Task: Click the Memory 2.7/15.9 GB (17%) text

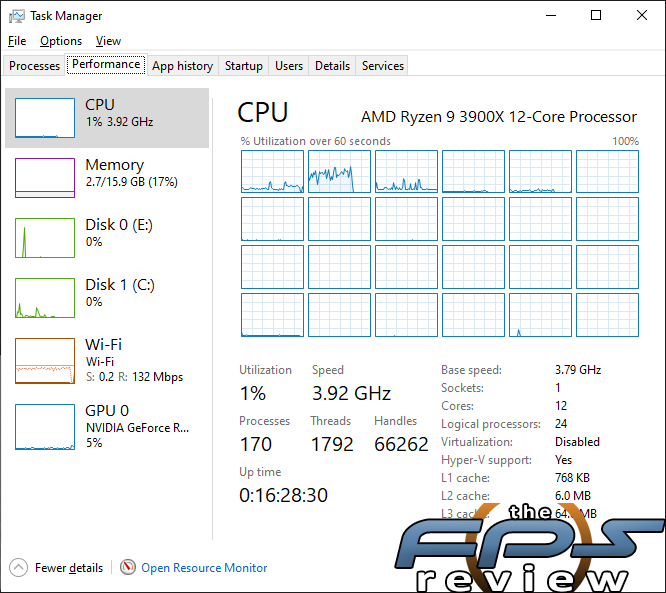Action: 132,182
